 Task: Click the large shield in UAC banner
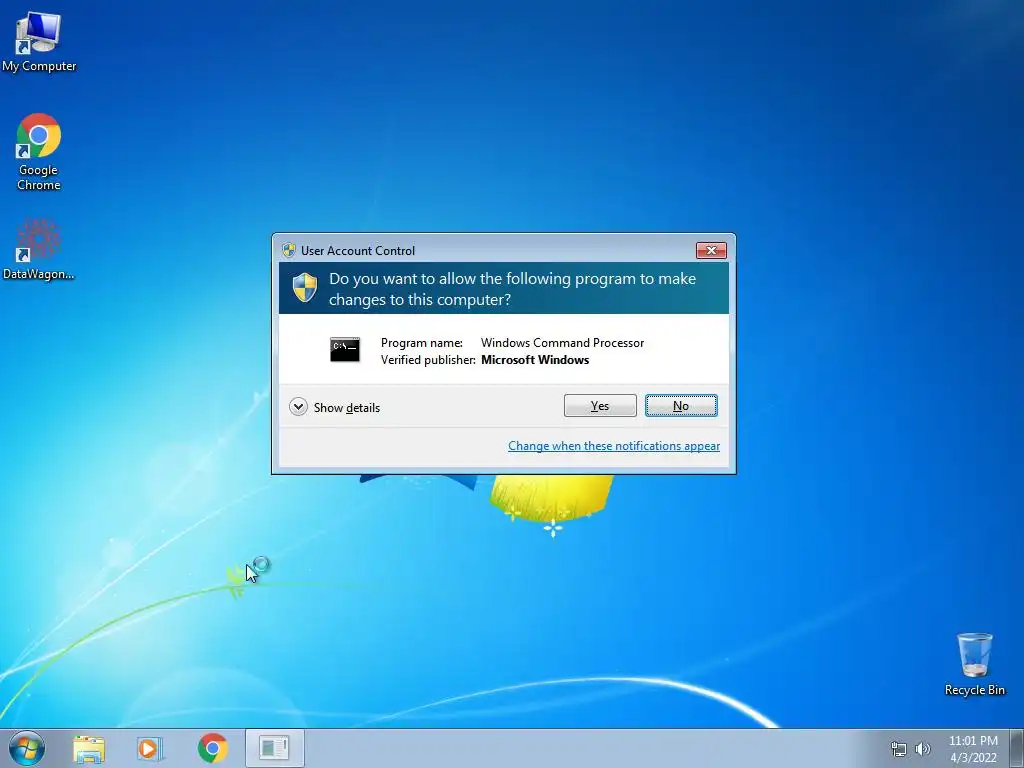(304, 288)
